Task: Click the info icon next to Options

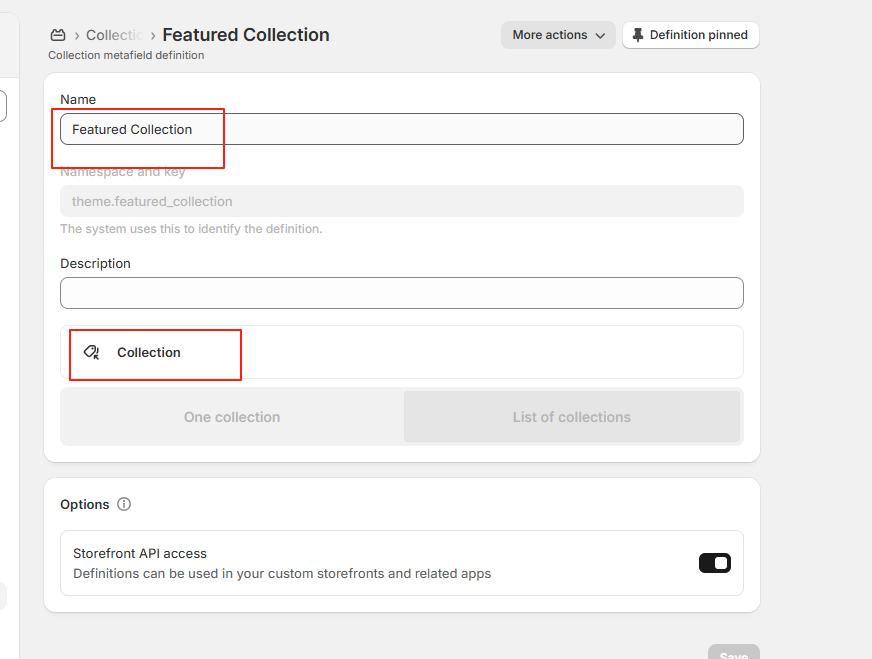Action: (124, 504)
